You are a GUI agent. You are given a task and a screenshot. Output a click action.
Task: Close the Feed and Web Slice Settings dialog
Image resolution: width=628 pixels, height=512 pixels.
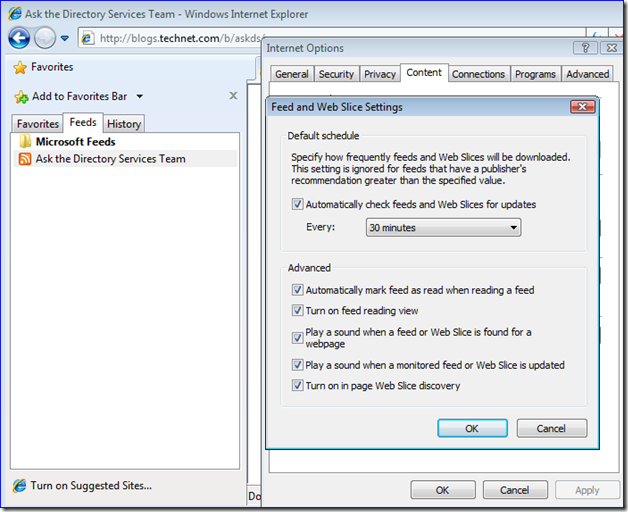pos(582,107)
